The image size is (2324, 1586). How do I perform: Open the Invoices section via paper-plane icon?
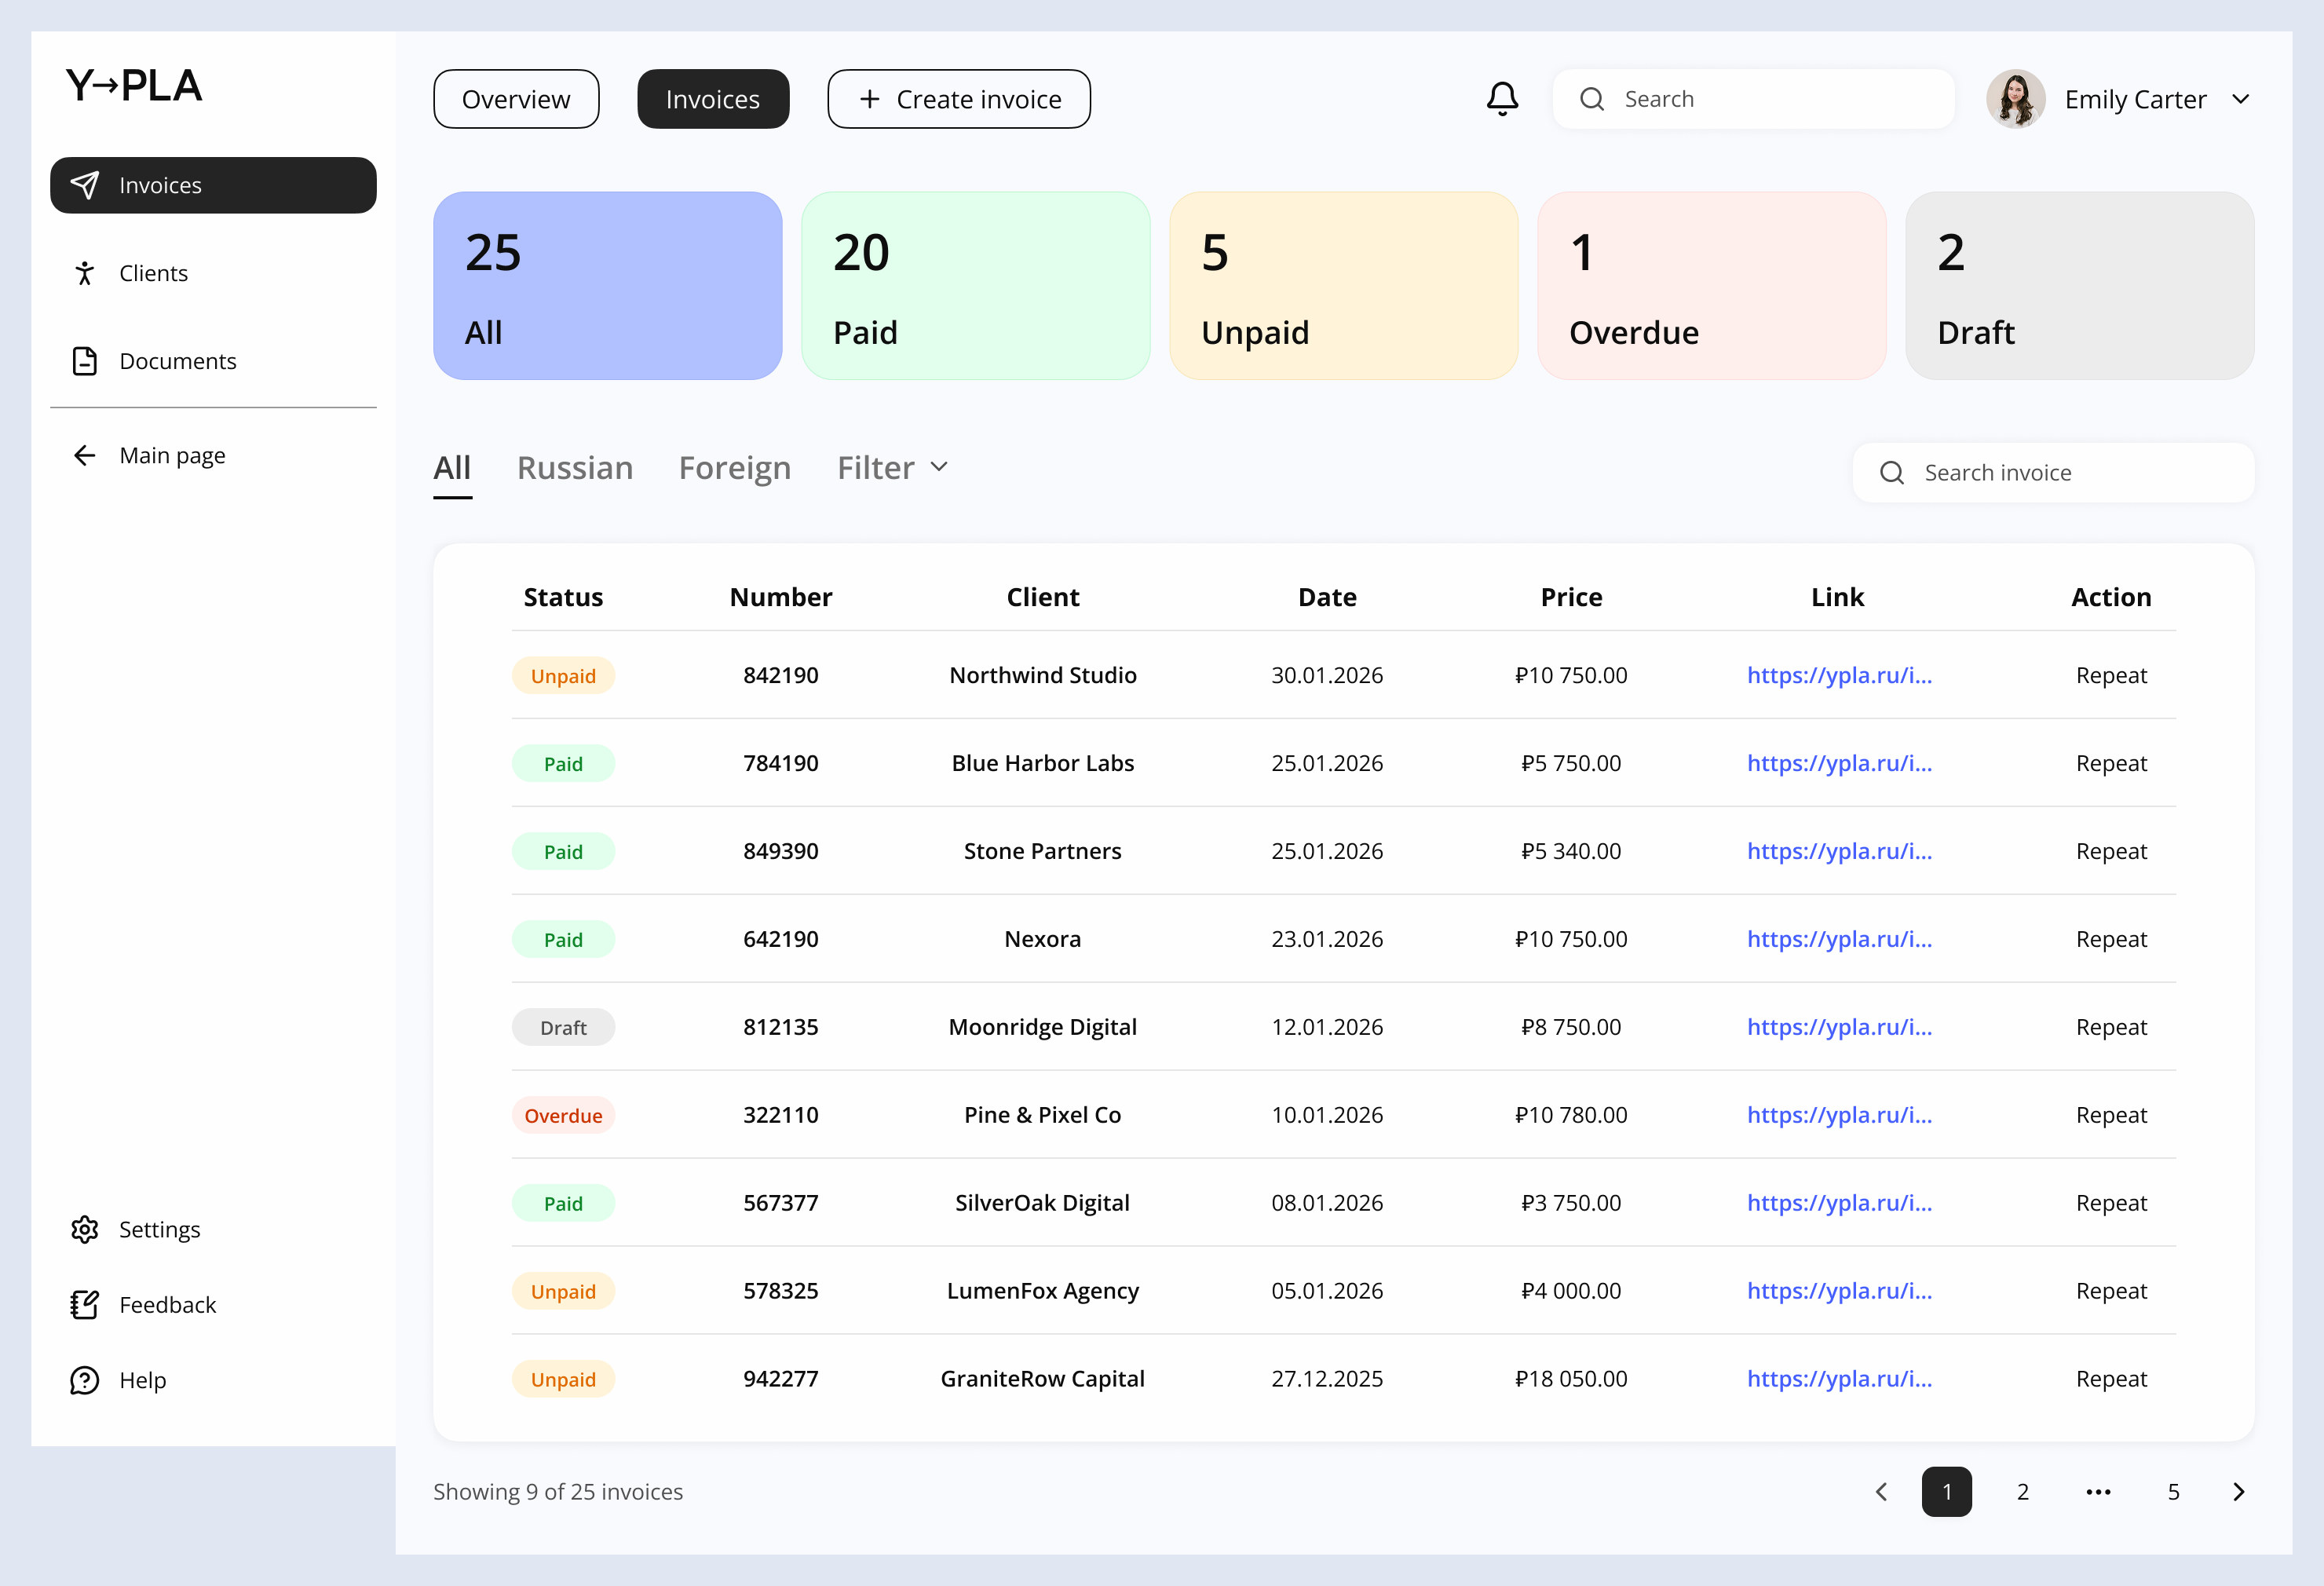point(86,184)
